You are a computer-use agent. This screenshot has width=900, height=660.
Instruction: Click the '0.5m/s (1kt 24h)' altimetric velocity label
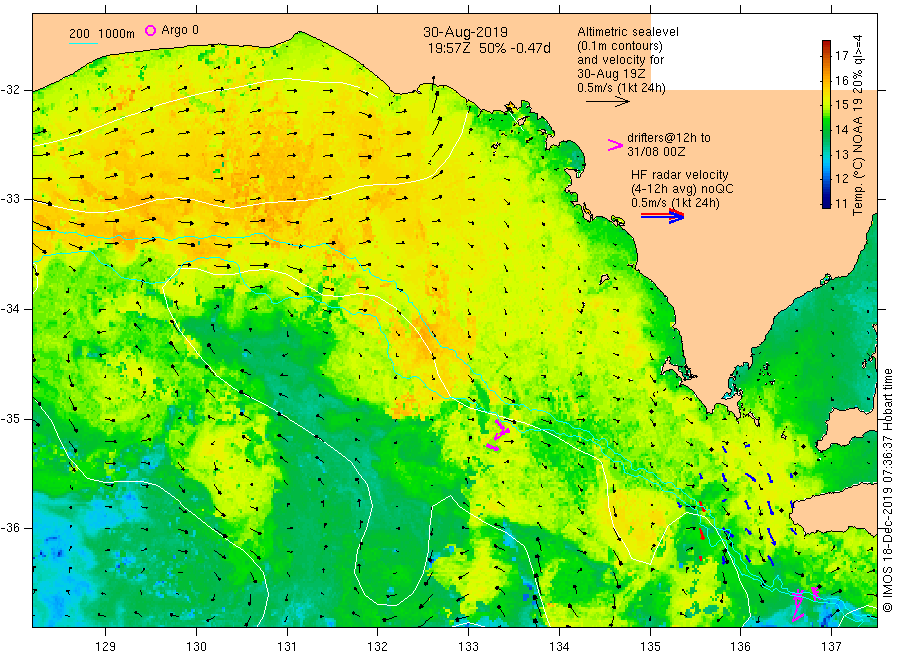click(622, 88)
